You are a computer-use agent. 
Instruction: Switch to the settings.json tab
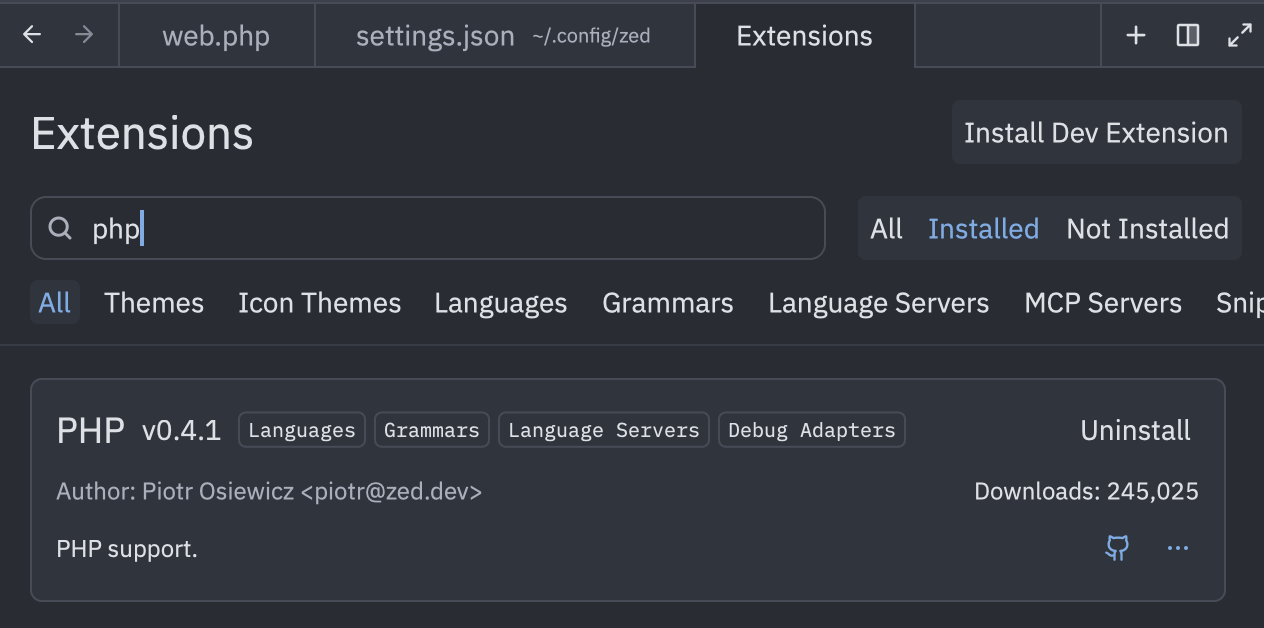(504, 36)
